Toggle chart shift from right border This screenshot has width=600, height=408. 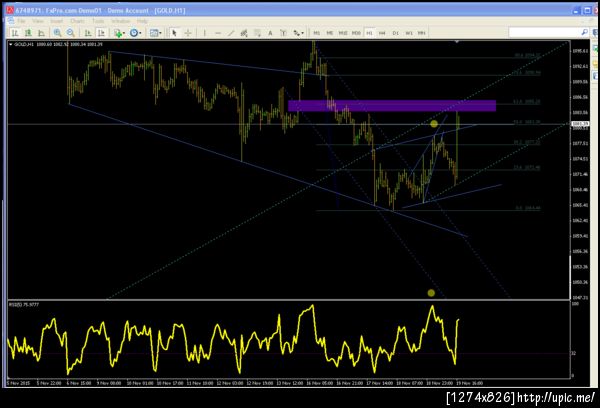click(101, 33)
